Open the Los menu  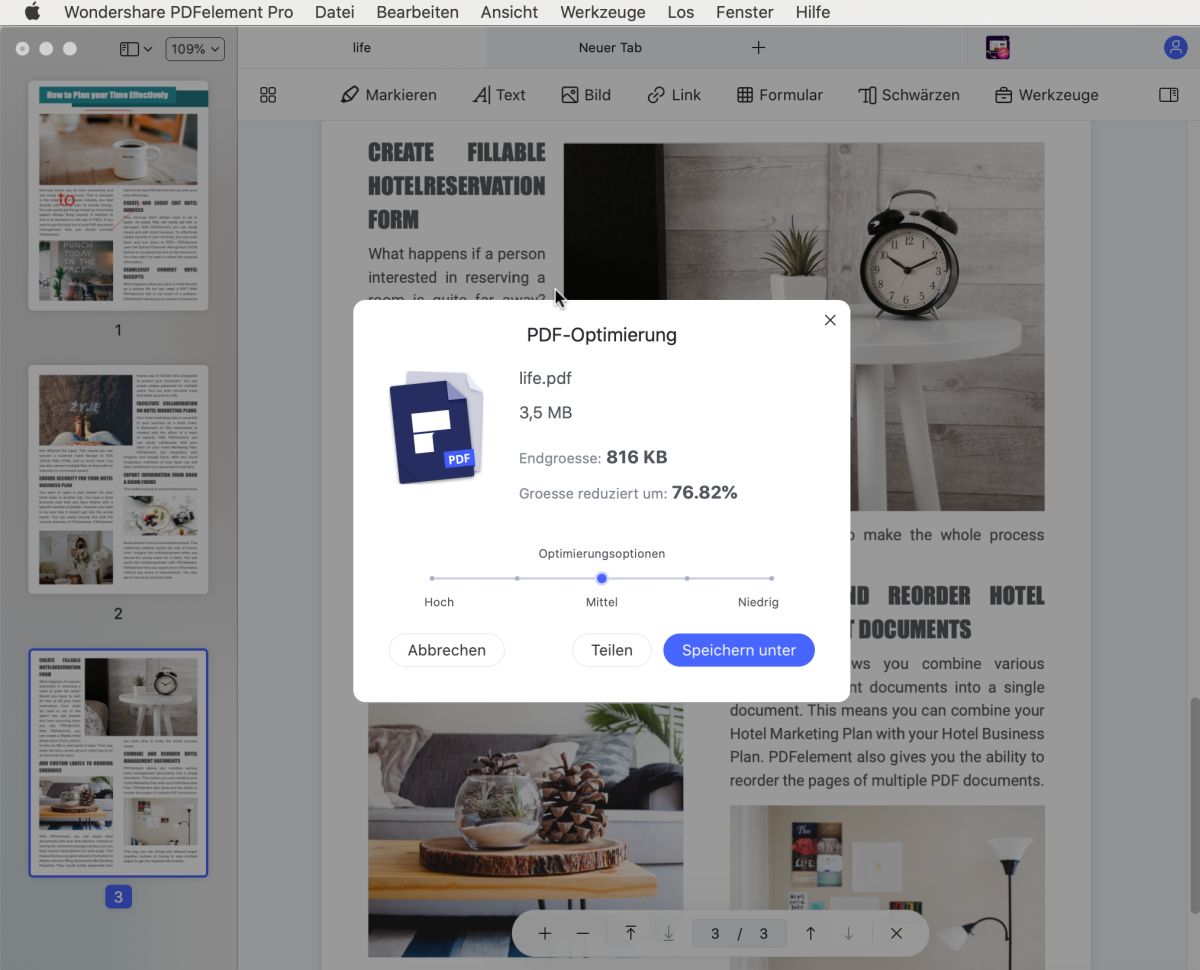pos(681,12)
